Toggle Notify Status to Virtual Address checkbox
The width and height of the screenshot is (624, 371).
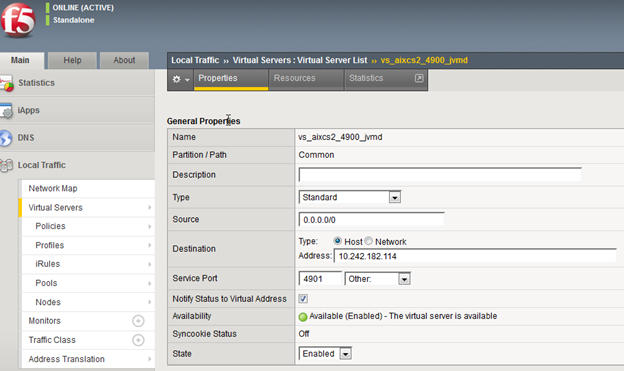pyautogui.click(x=303, y=299)
